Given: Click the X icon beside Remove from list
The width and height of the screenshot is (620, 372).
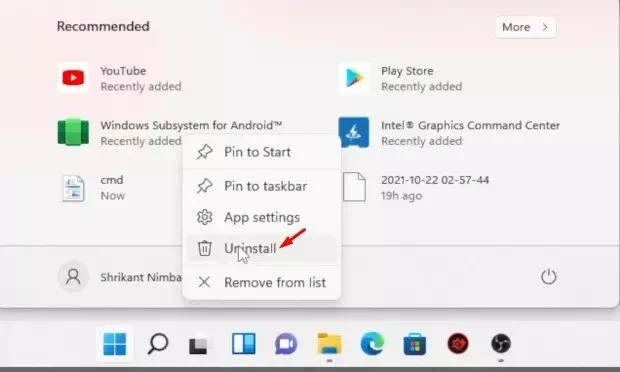Looking at the screenshot, I should click(204, 282).
